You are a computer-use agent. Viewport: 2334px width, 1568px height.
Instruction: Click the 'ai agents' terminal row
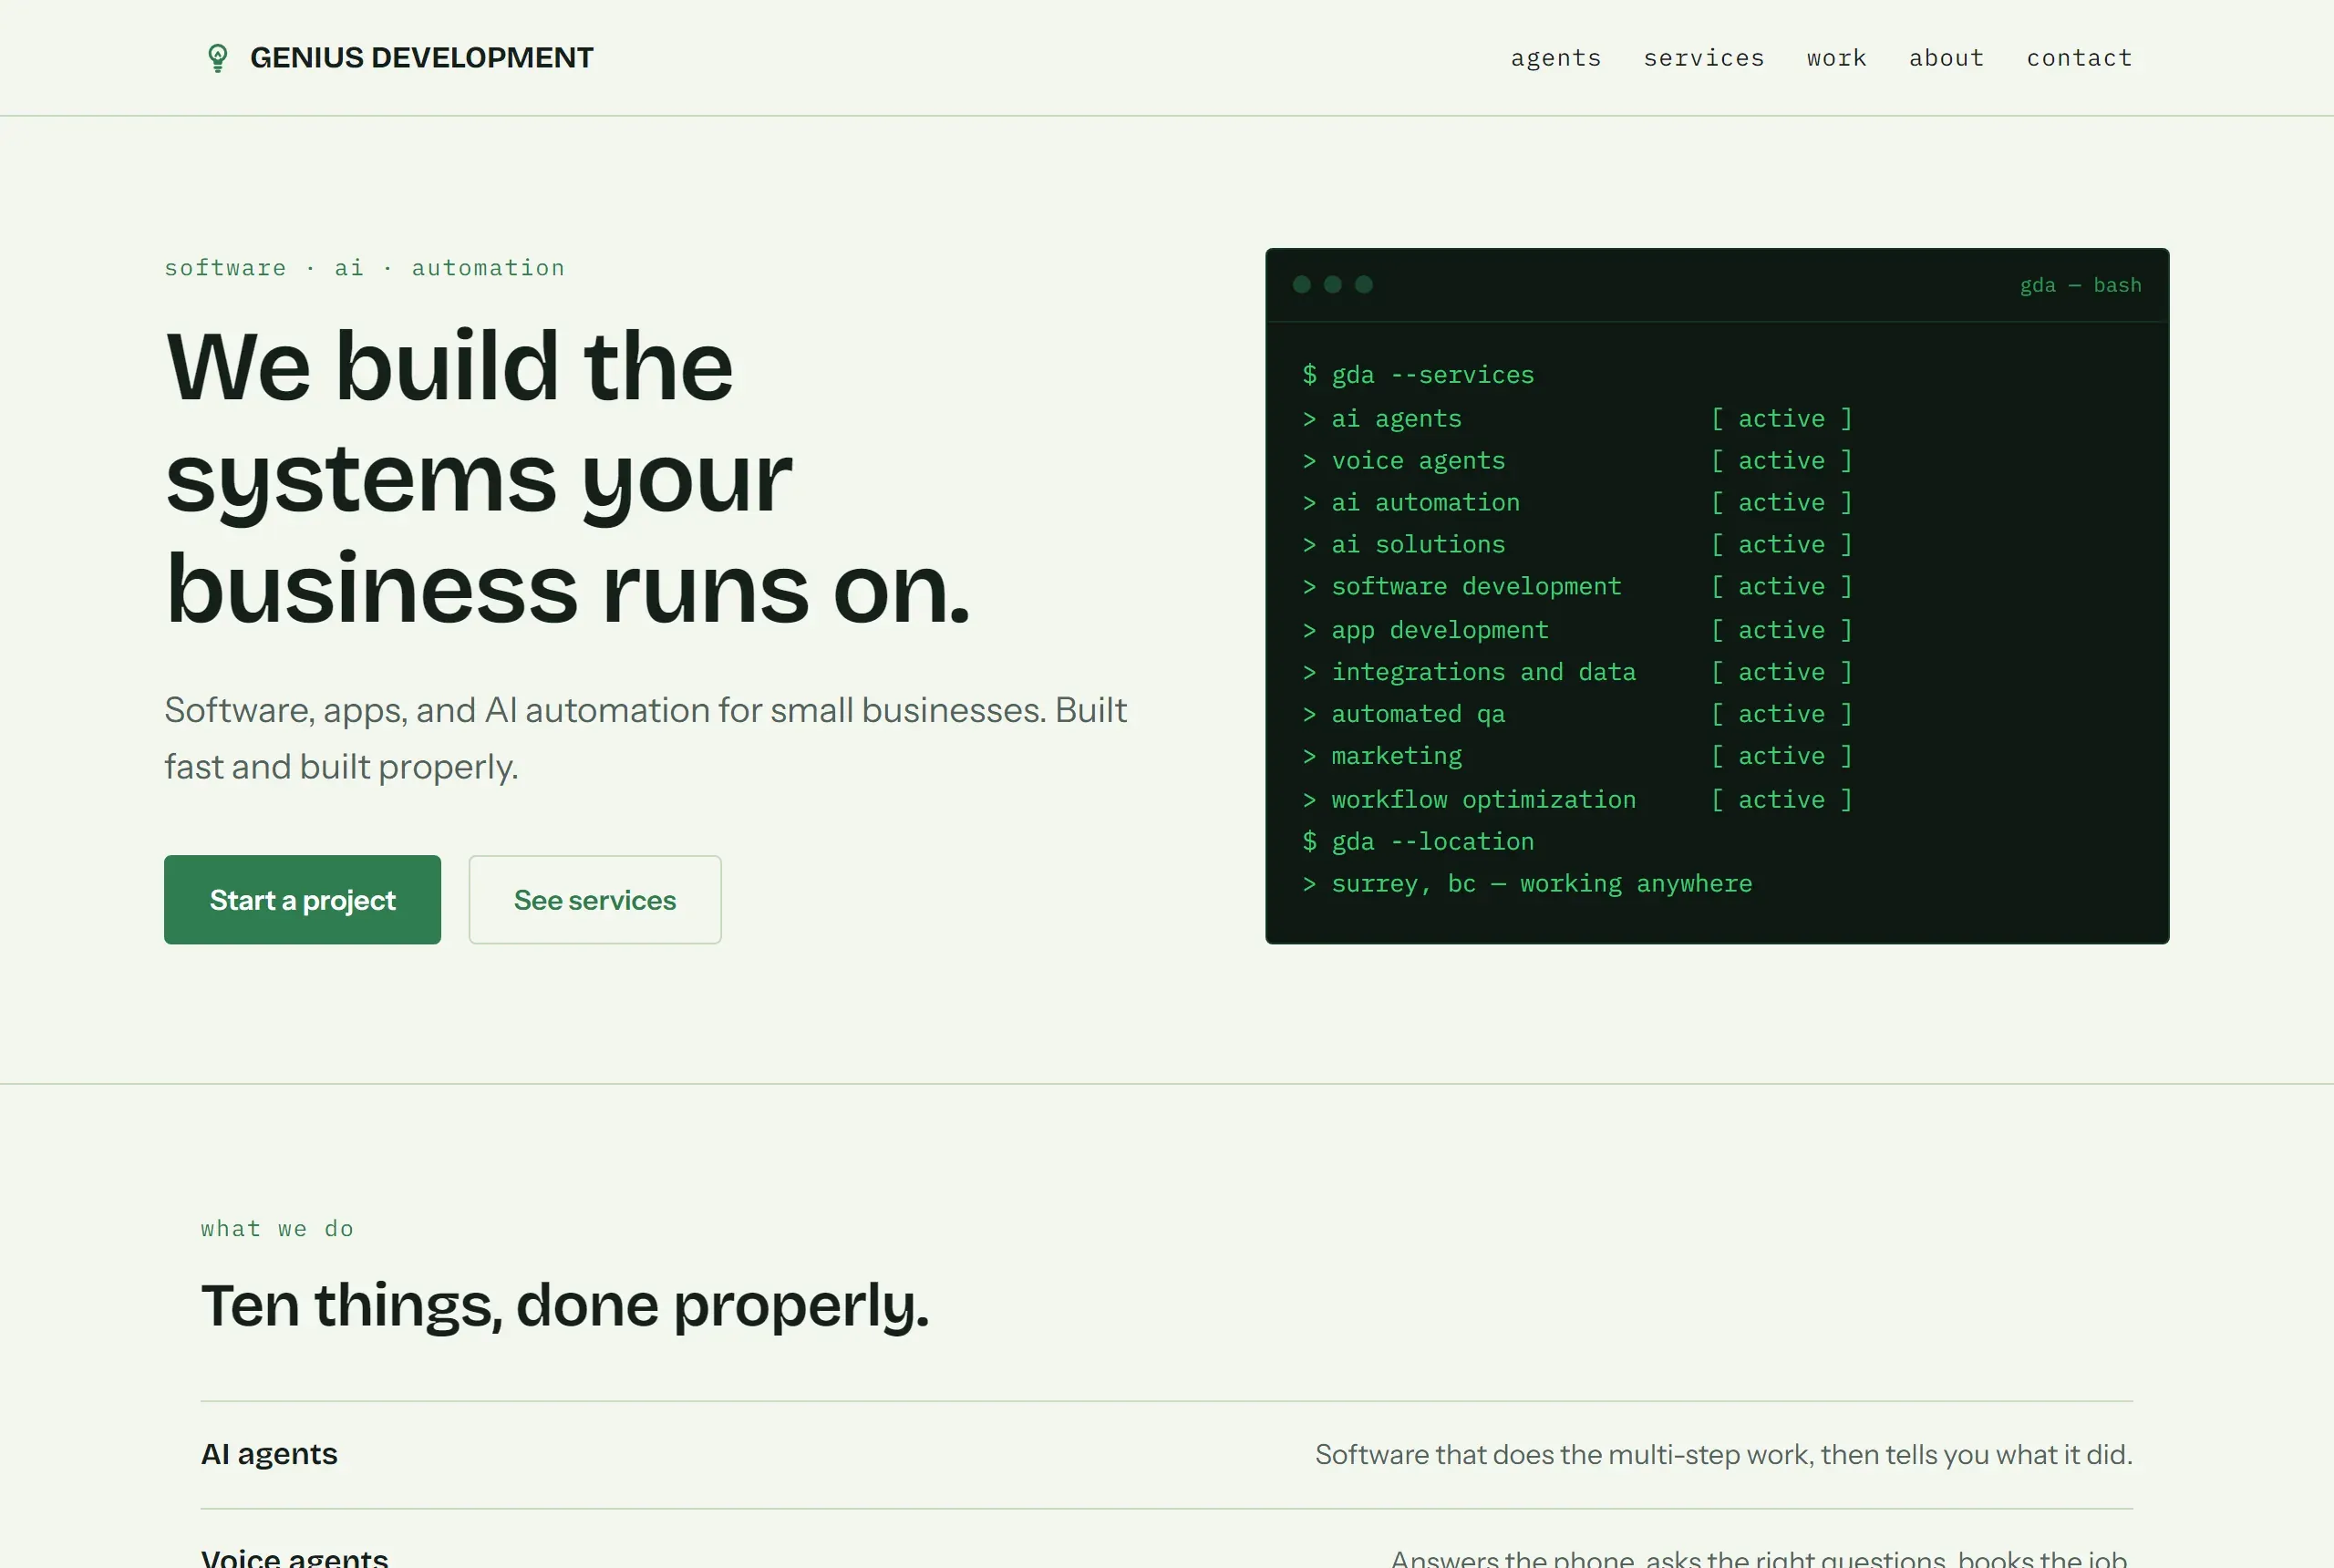pyautogui.click(x=1577, y=418)
